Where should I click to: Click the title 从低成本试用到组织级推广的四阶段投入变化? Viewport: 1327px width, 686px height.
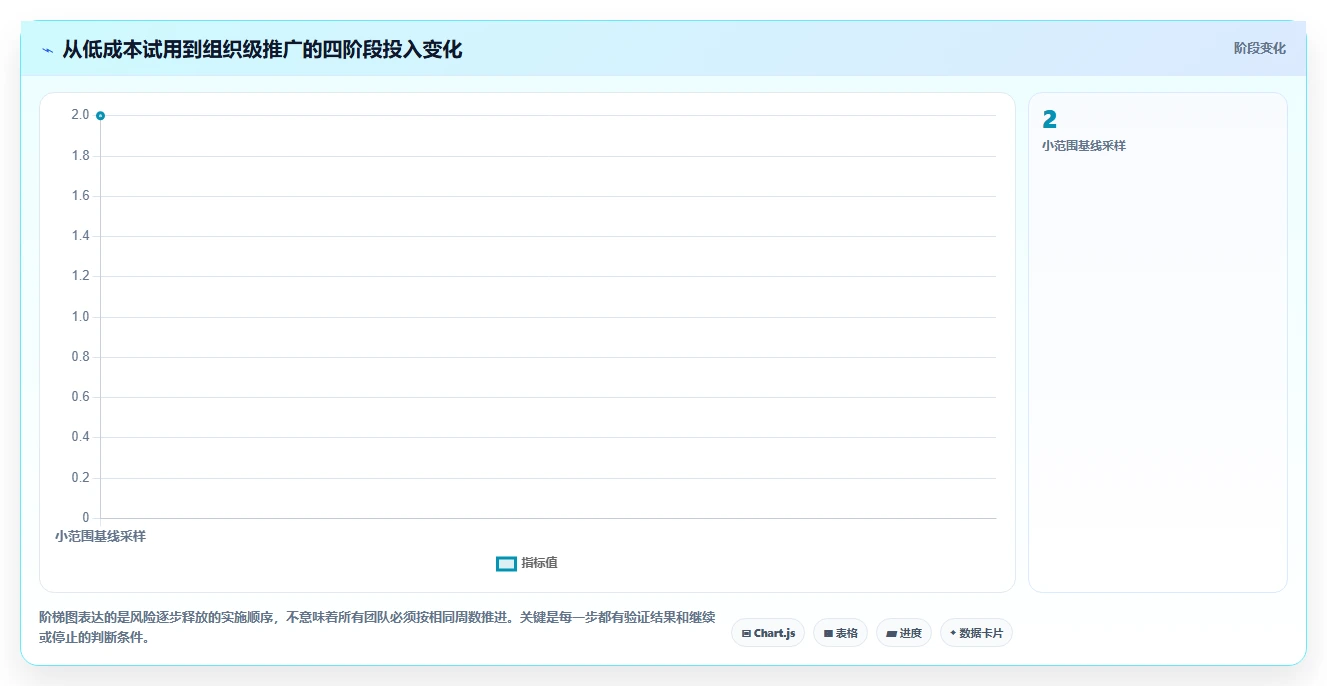pos(262,50)
